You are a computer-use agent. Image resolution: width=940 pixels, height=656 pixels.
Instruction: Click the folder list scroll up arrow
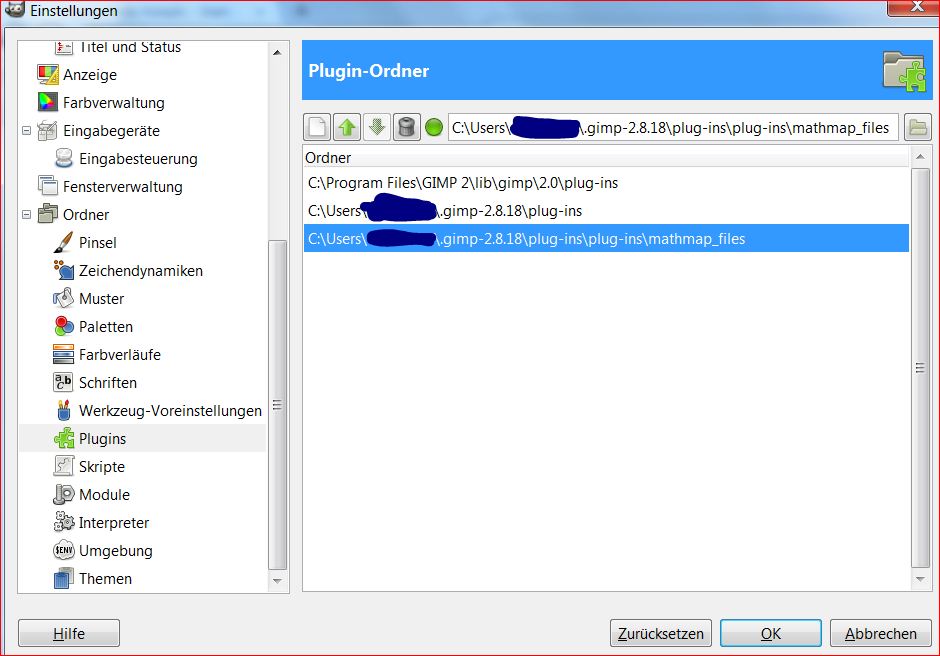(920, 157)
